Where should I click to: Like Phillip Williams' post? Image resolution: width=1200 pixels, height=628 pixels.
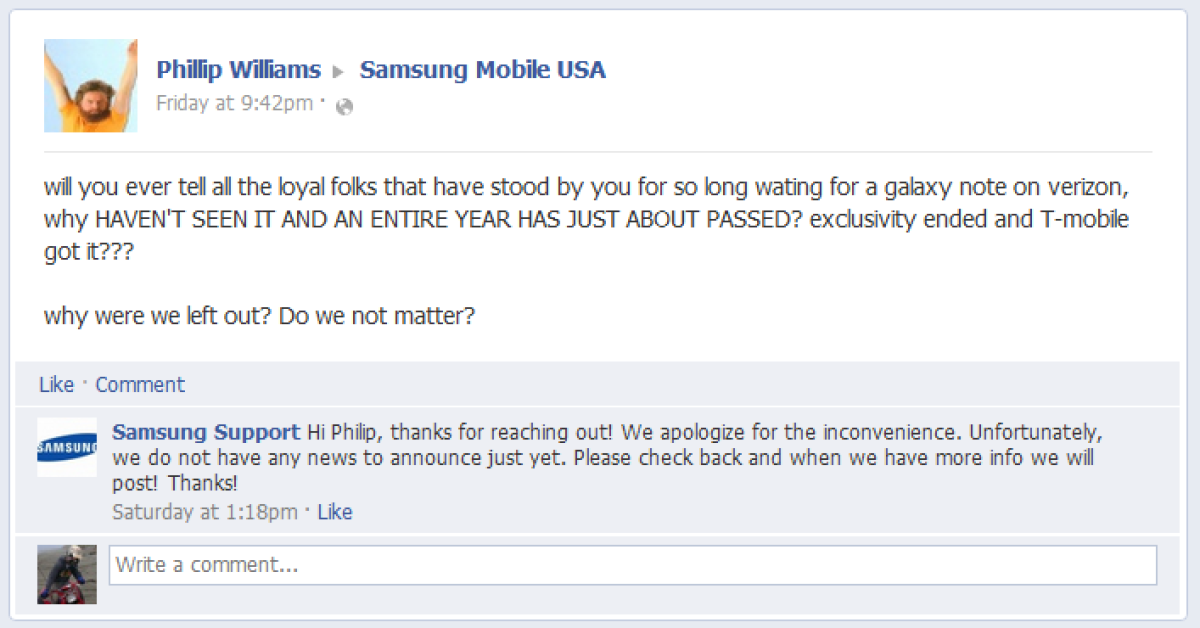(x=56, y=385)
